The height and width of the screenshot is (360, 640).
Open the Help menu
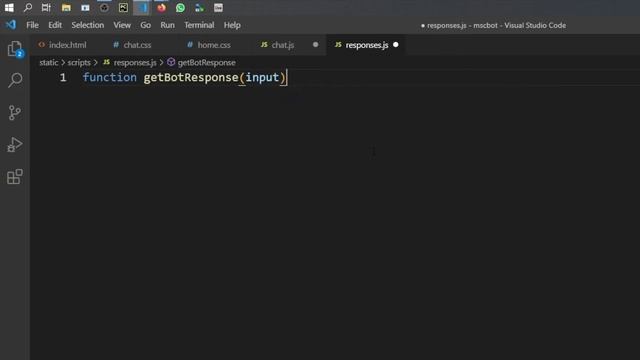[232, 25]
